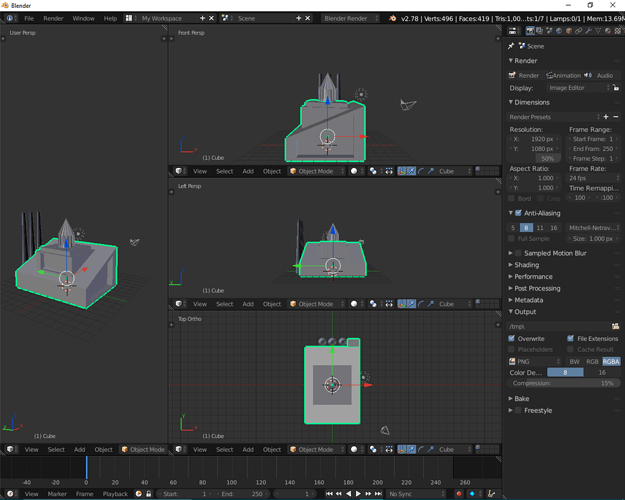Open the Render menu
This screenshot has width=625, height=500.
tap(53, 18)
